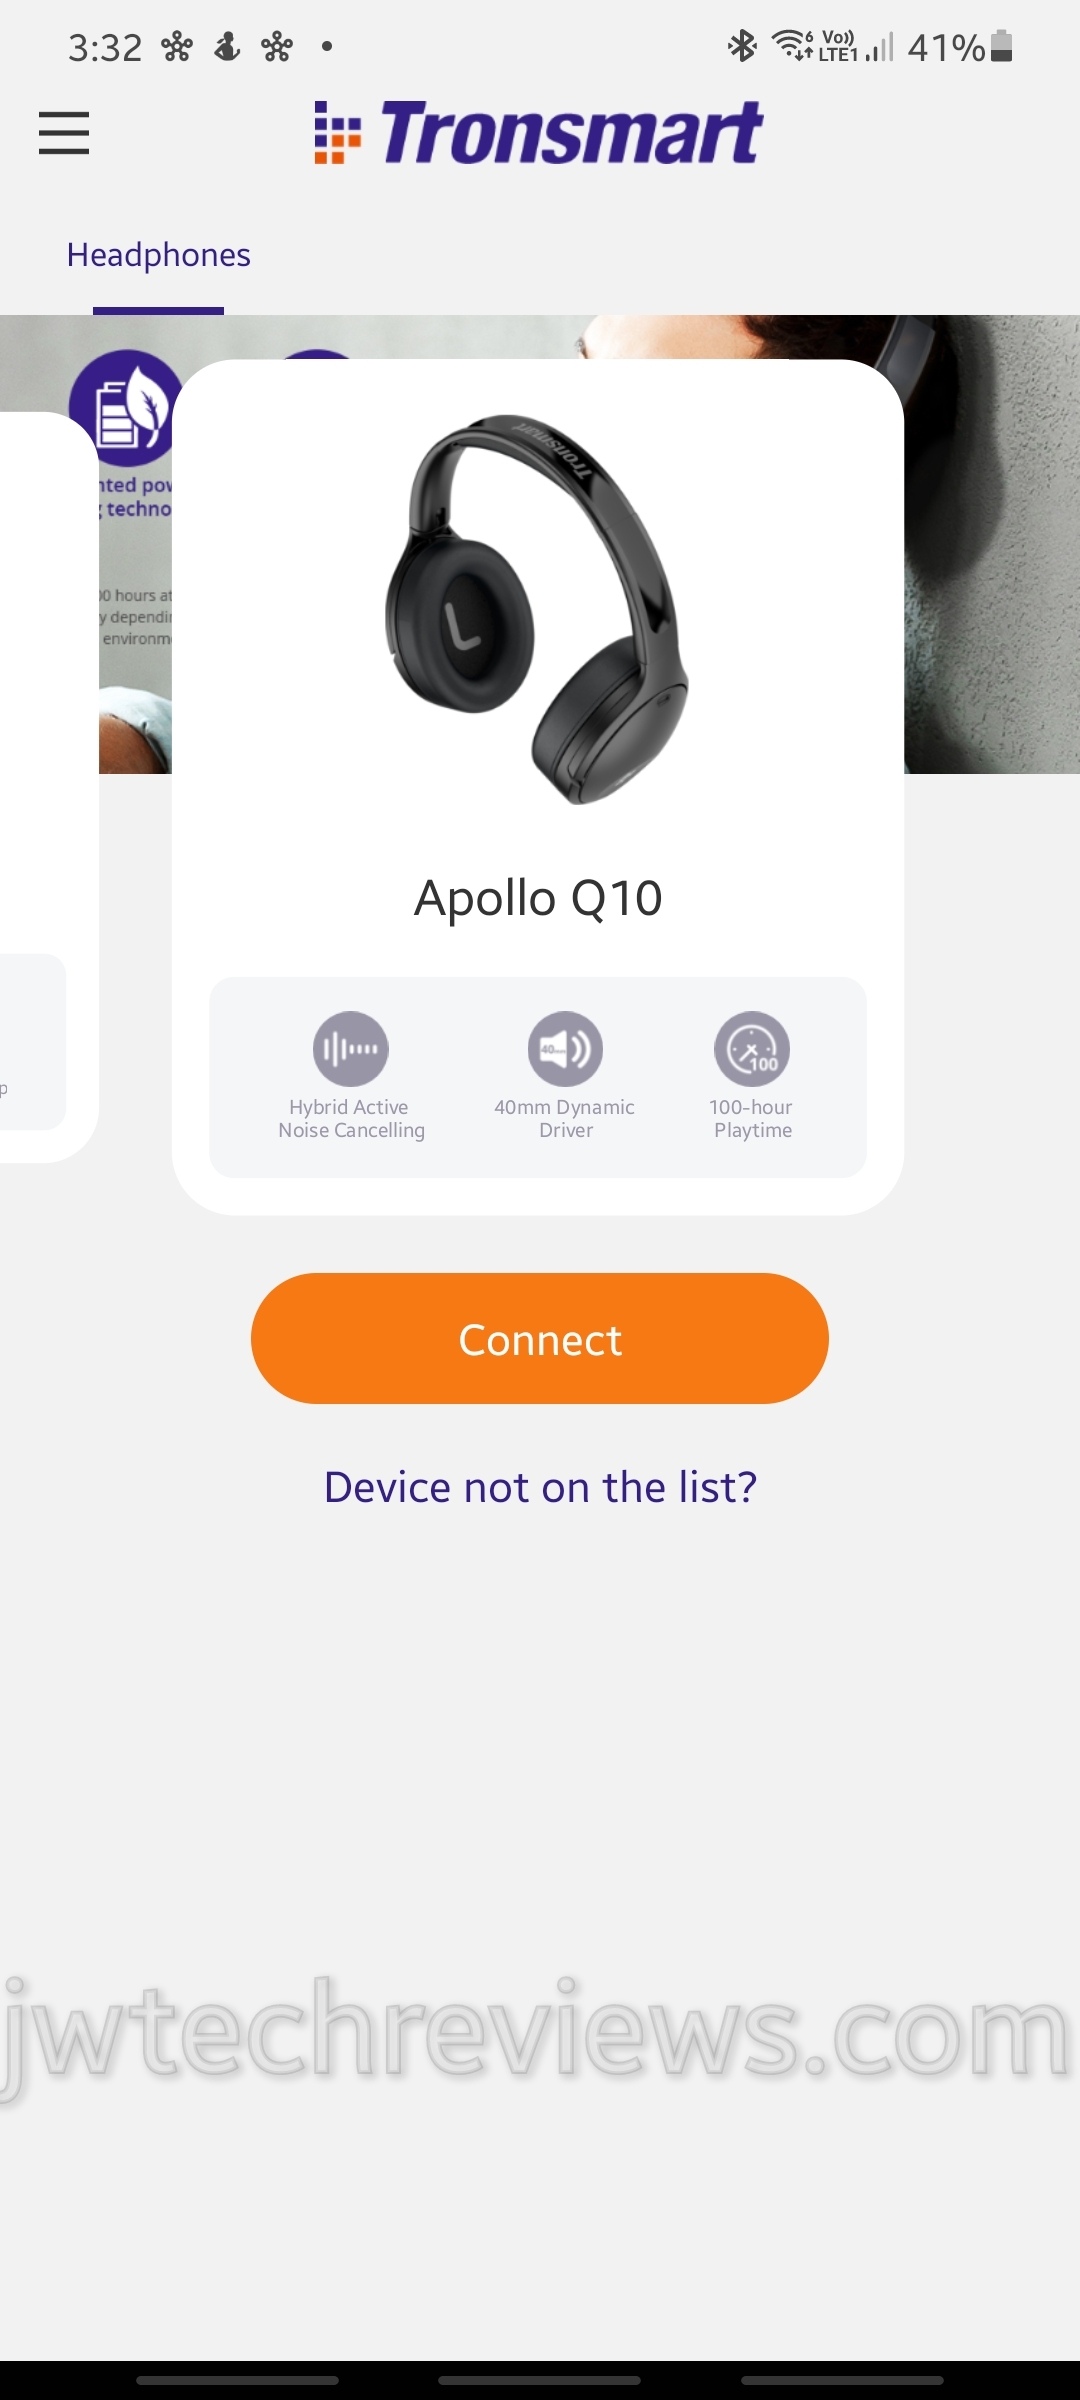Switch to the Headphones tab
The width and height of the screenshot is (1080, 2400).
click(x=158, y=256)
